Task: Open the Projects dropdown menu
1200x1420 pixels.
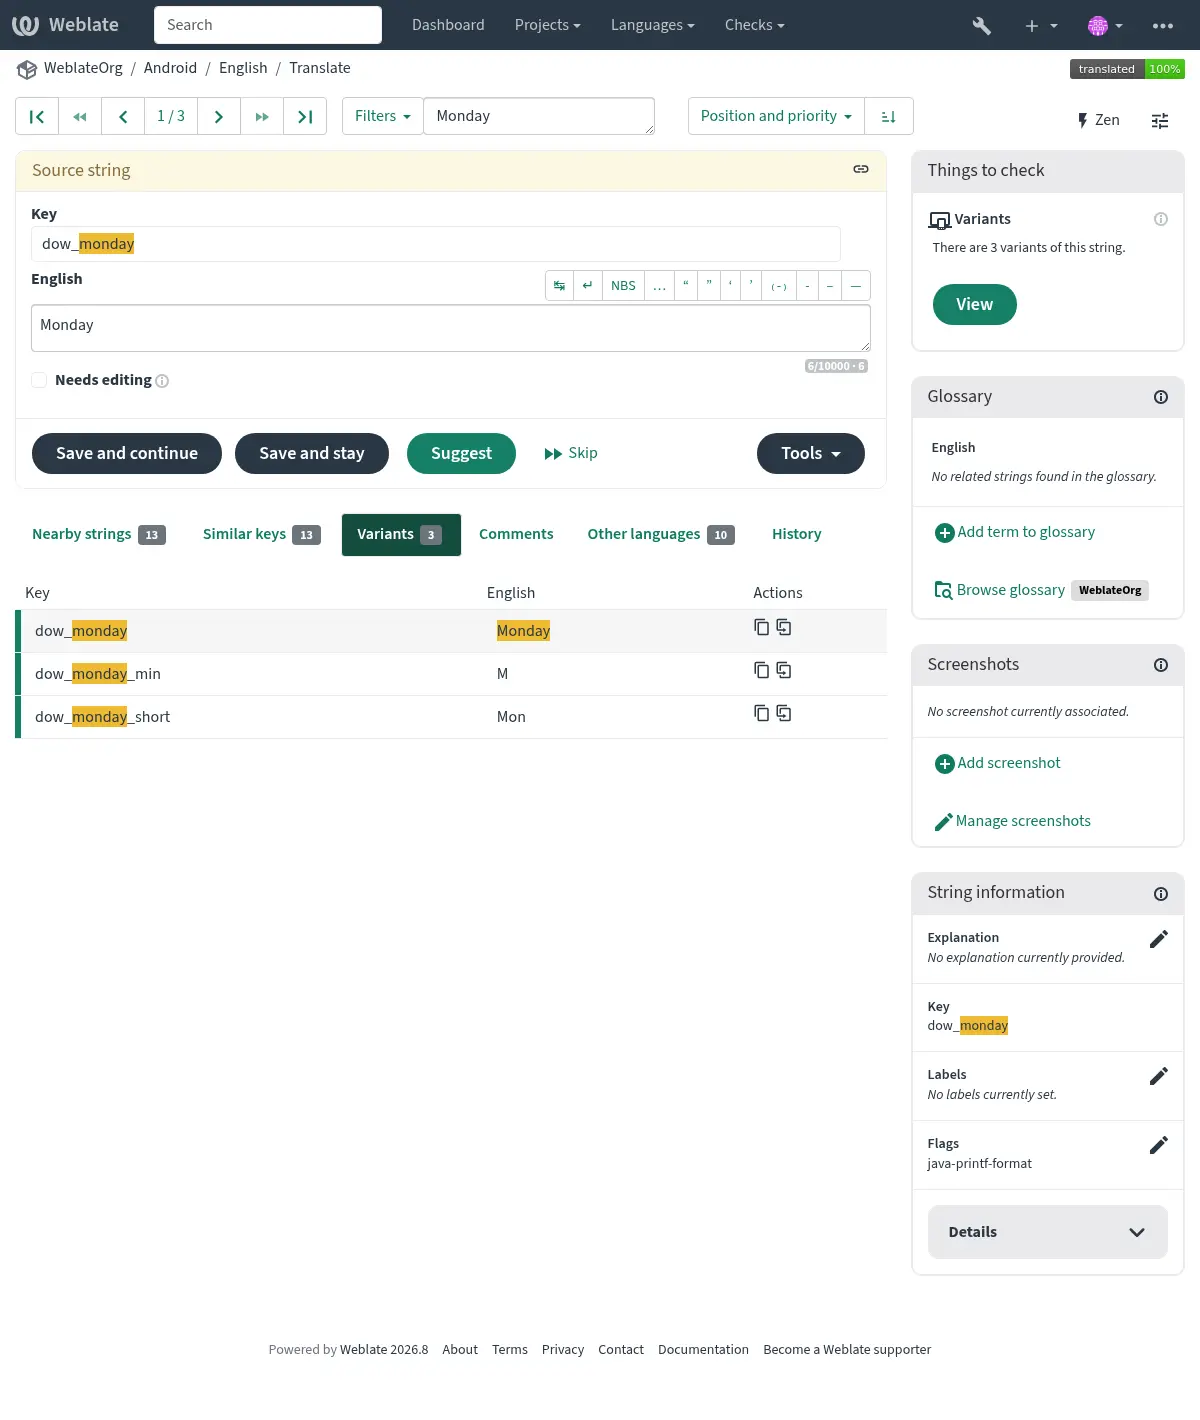Action: pyautogui.click(x=548, y=25)
